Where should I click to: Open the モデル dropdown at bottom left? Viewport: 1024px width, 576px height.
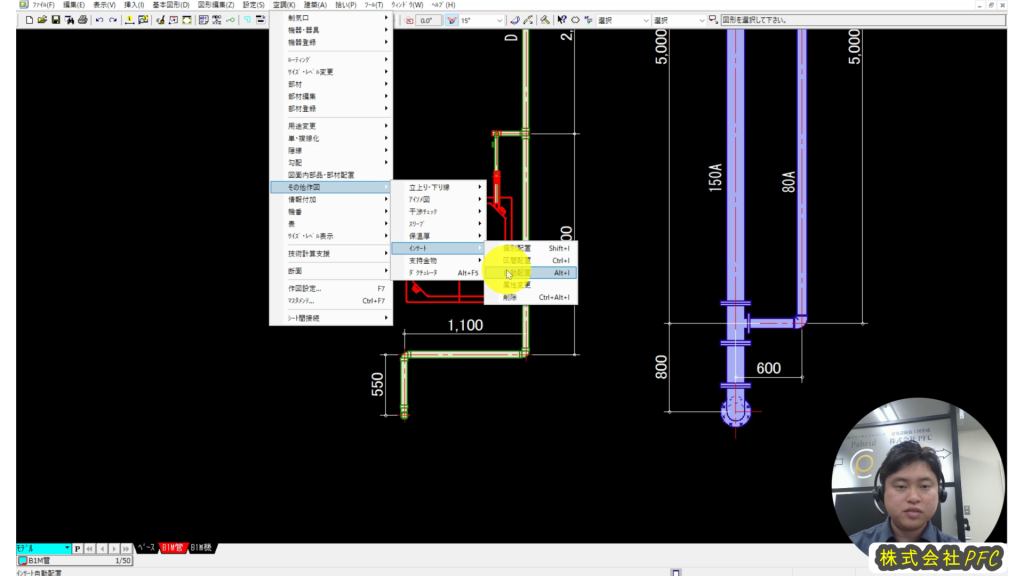tap(68, 549)
